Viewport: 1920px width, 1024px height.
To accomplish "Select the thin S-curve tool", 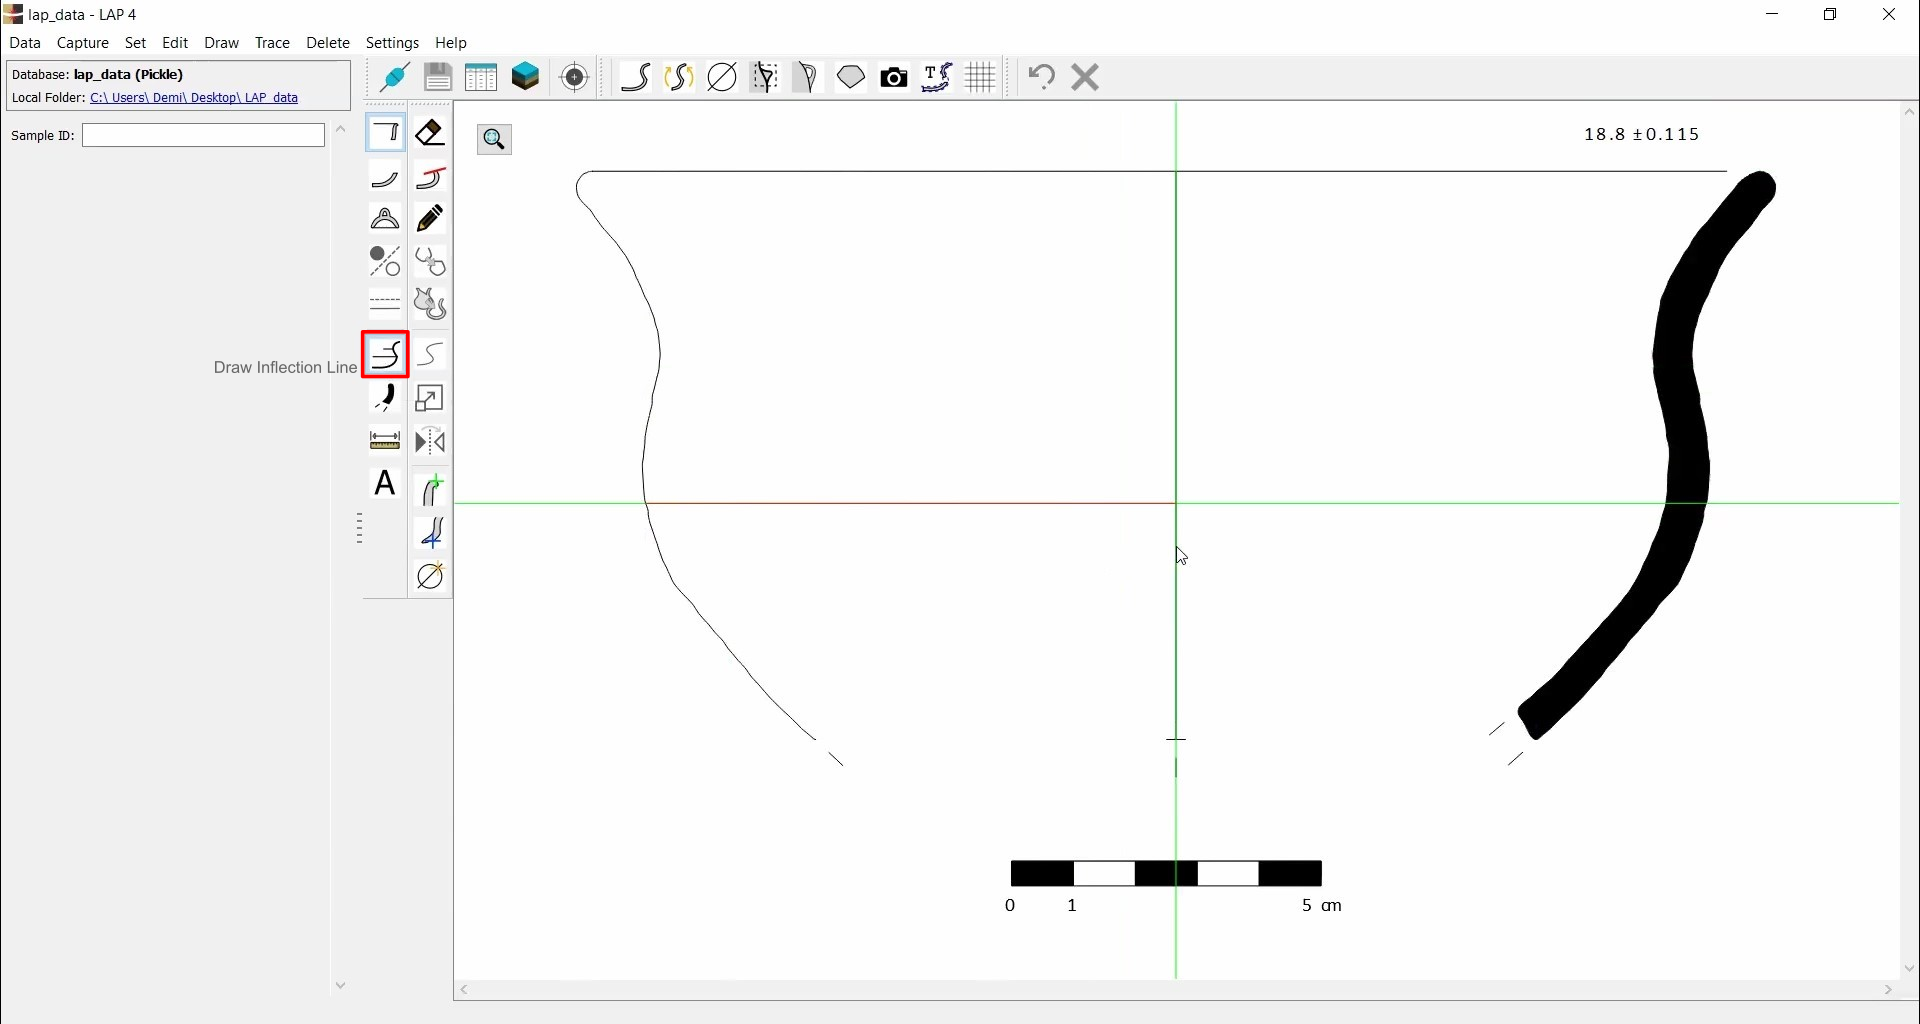I will tap(430, 355).
